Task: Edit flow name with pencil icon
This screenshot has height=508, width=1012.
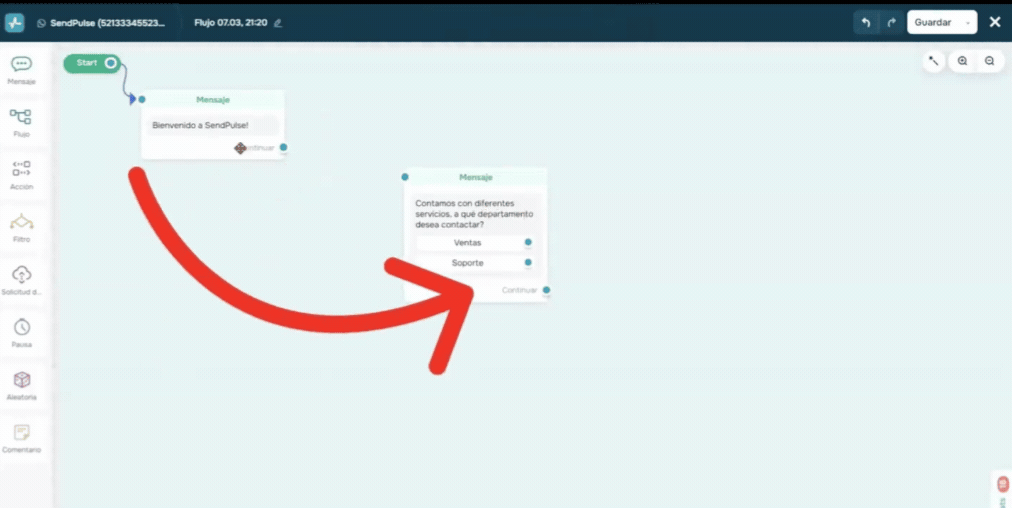Action: pyautogui.click(x=277, y=22)
